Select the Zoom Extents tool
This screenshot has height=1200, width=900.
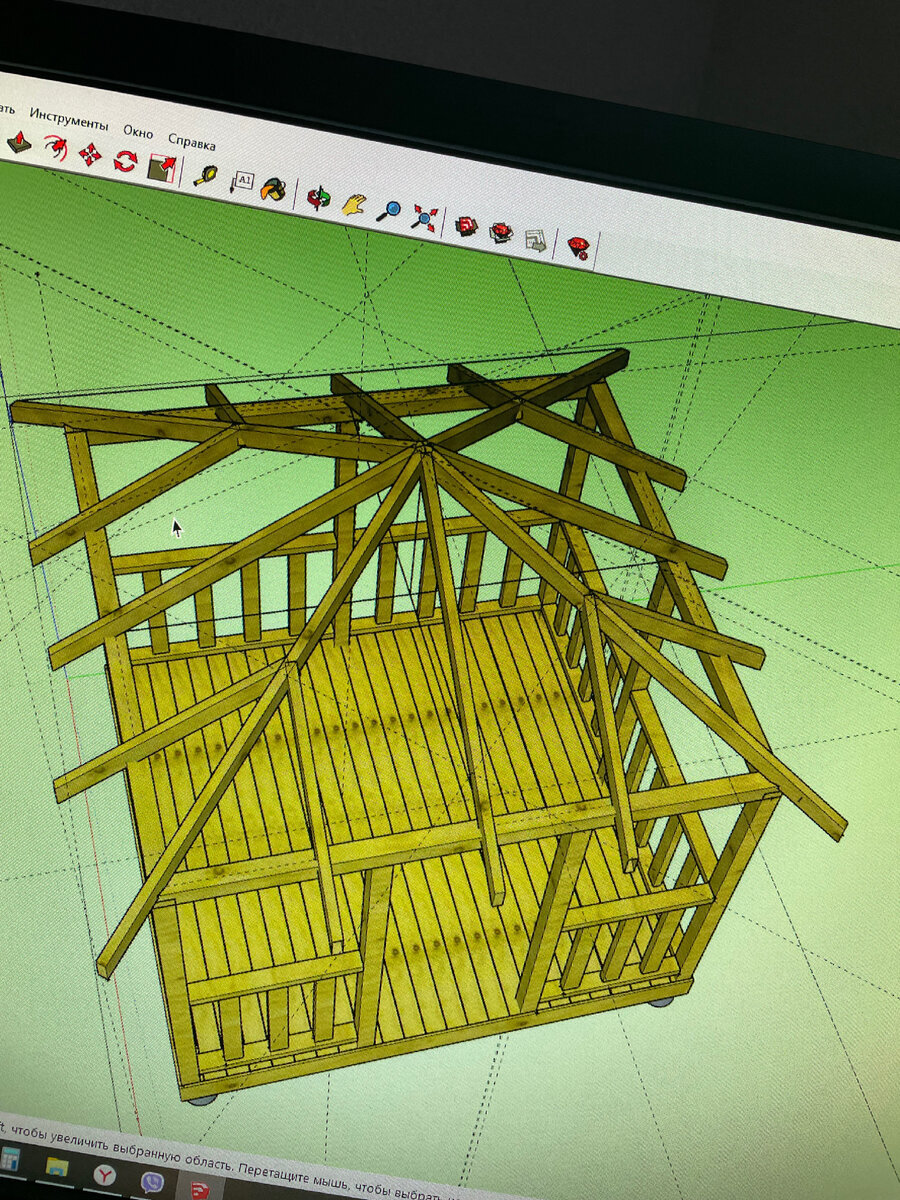(x=424, y=217)
